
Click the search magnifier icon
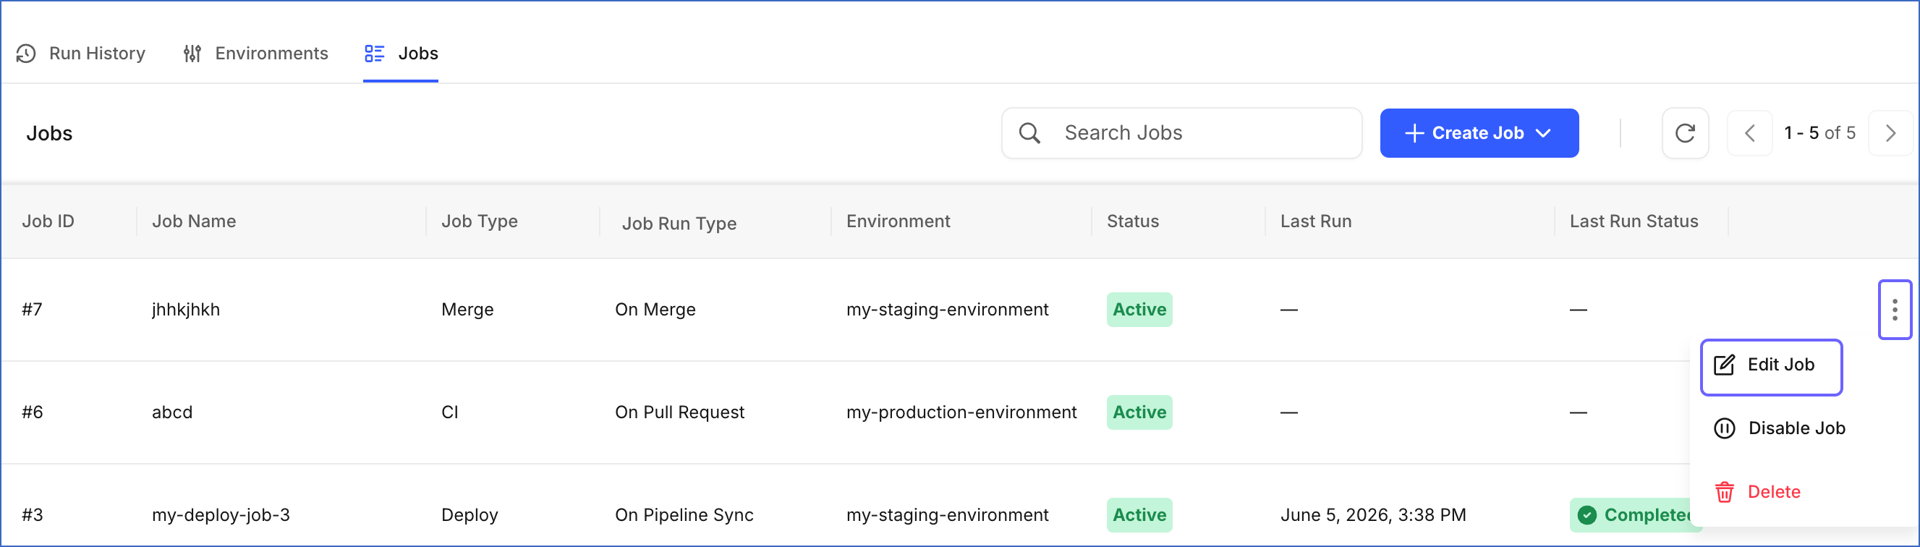[1029, 133]
